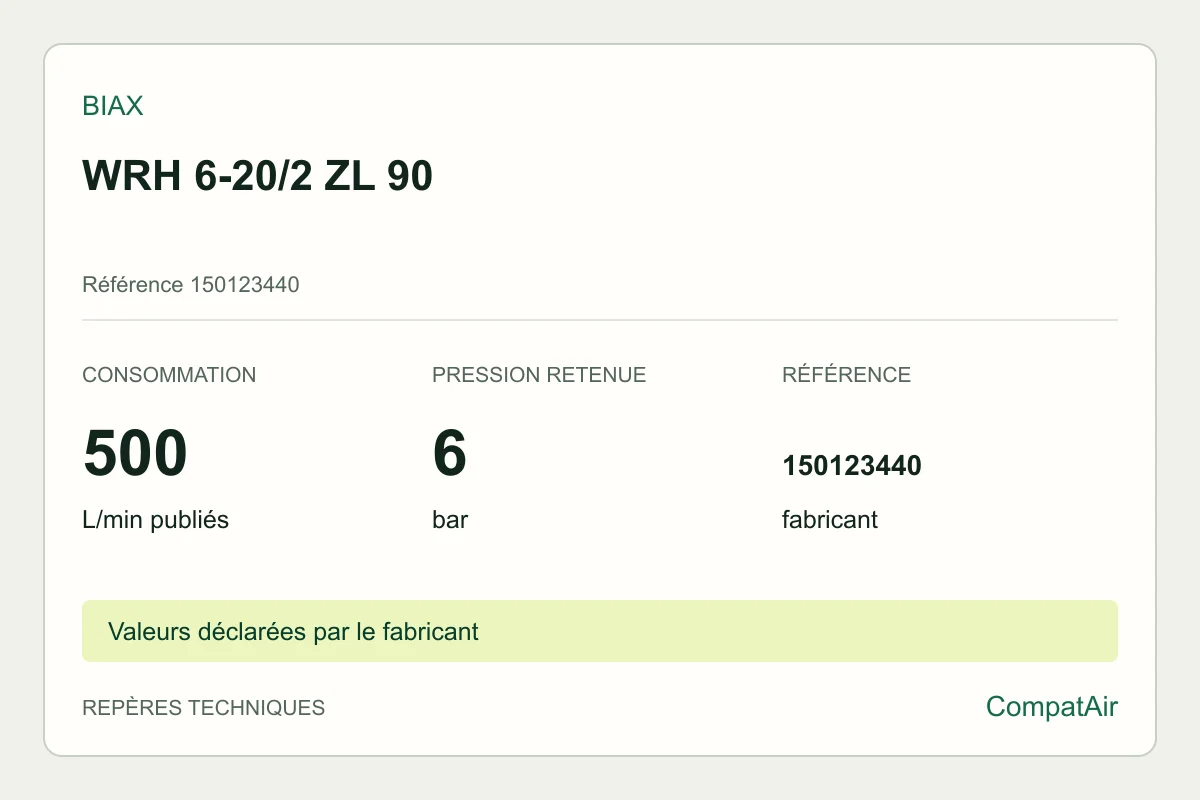This screenshot has height=800, width=1200.
Task: Click the REPÈRES TECHNIQUES footer label
Action: 203,708
